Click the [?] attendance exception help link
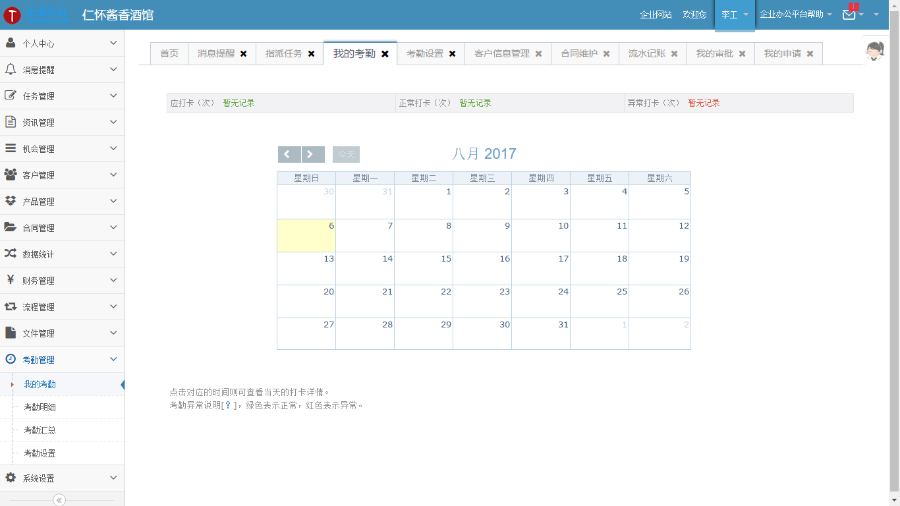The image size is (900, 506). click(x=228, y=405)
